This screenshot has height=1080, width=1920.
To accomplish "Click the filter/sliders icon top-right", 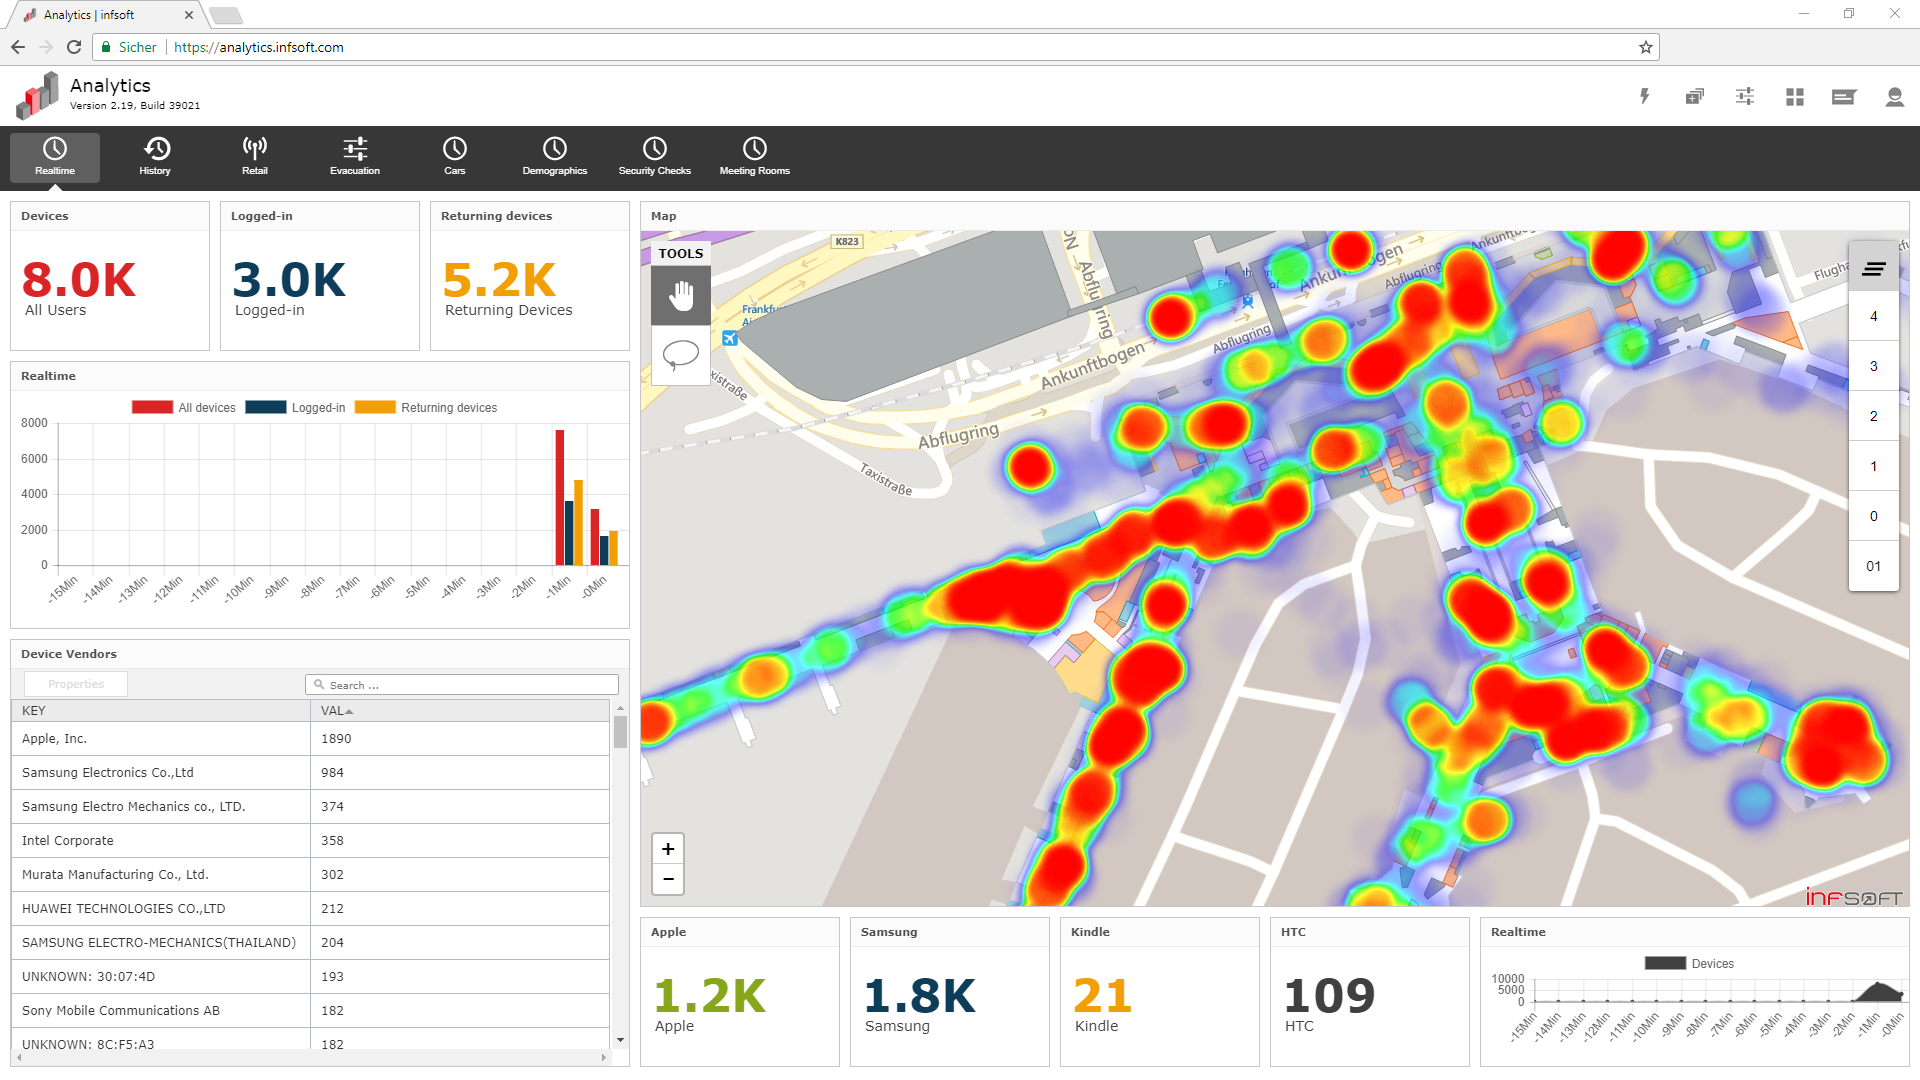I will (x=1745, y=95).
